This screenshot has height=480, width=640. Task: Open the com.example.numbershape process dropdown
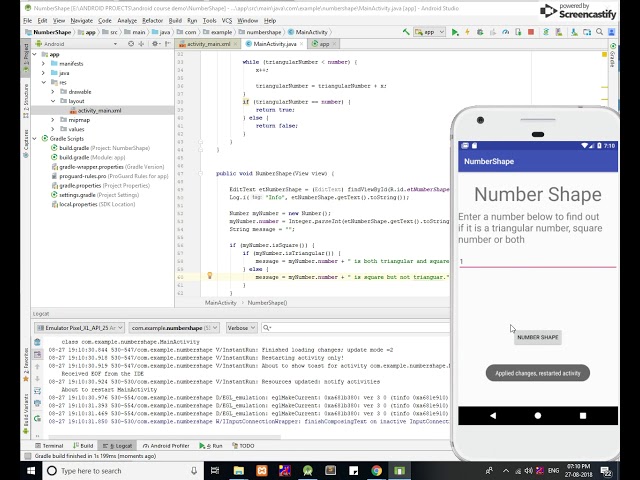[x=174, y=328]
